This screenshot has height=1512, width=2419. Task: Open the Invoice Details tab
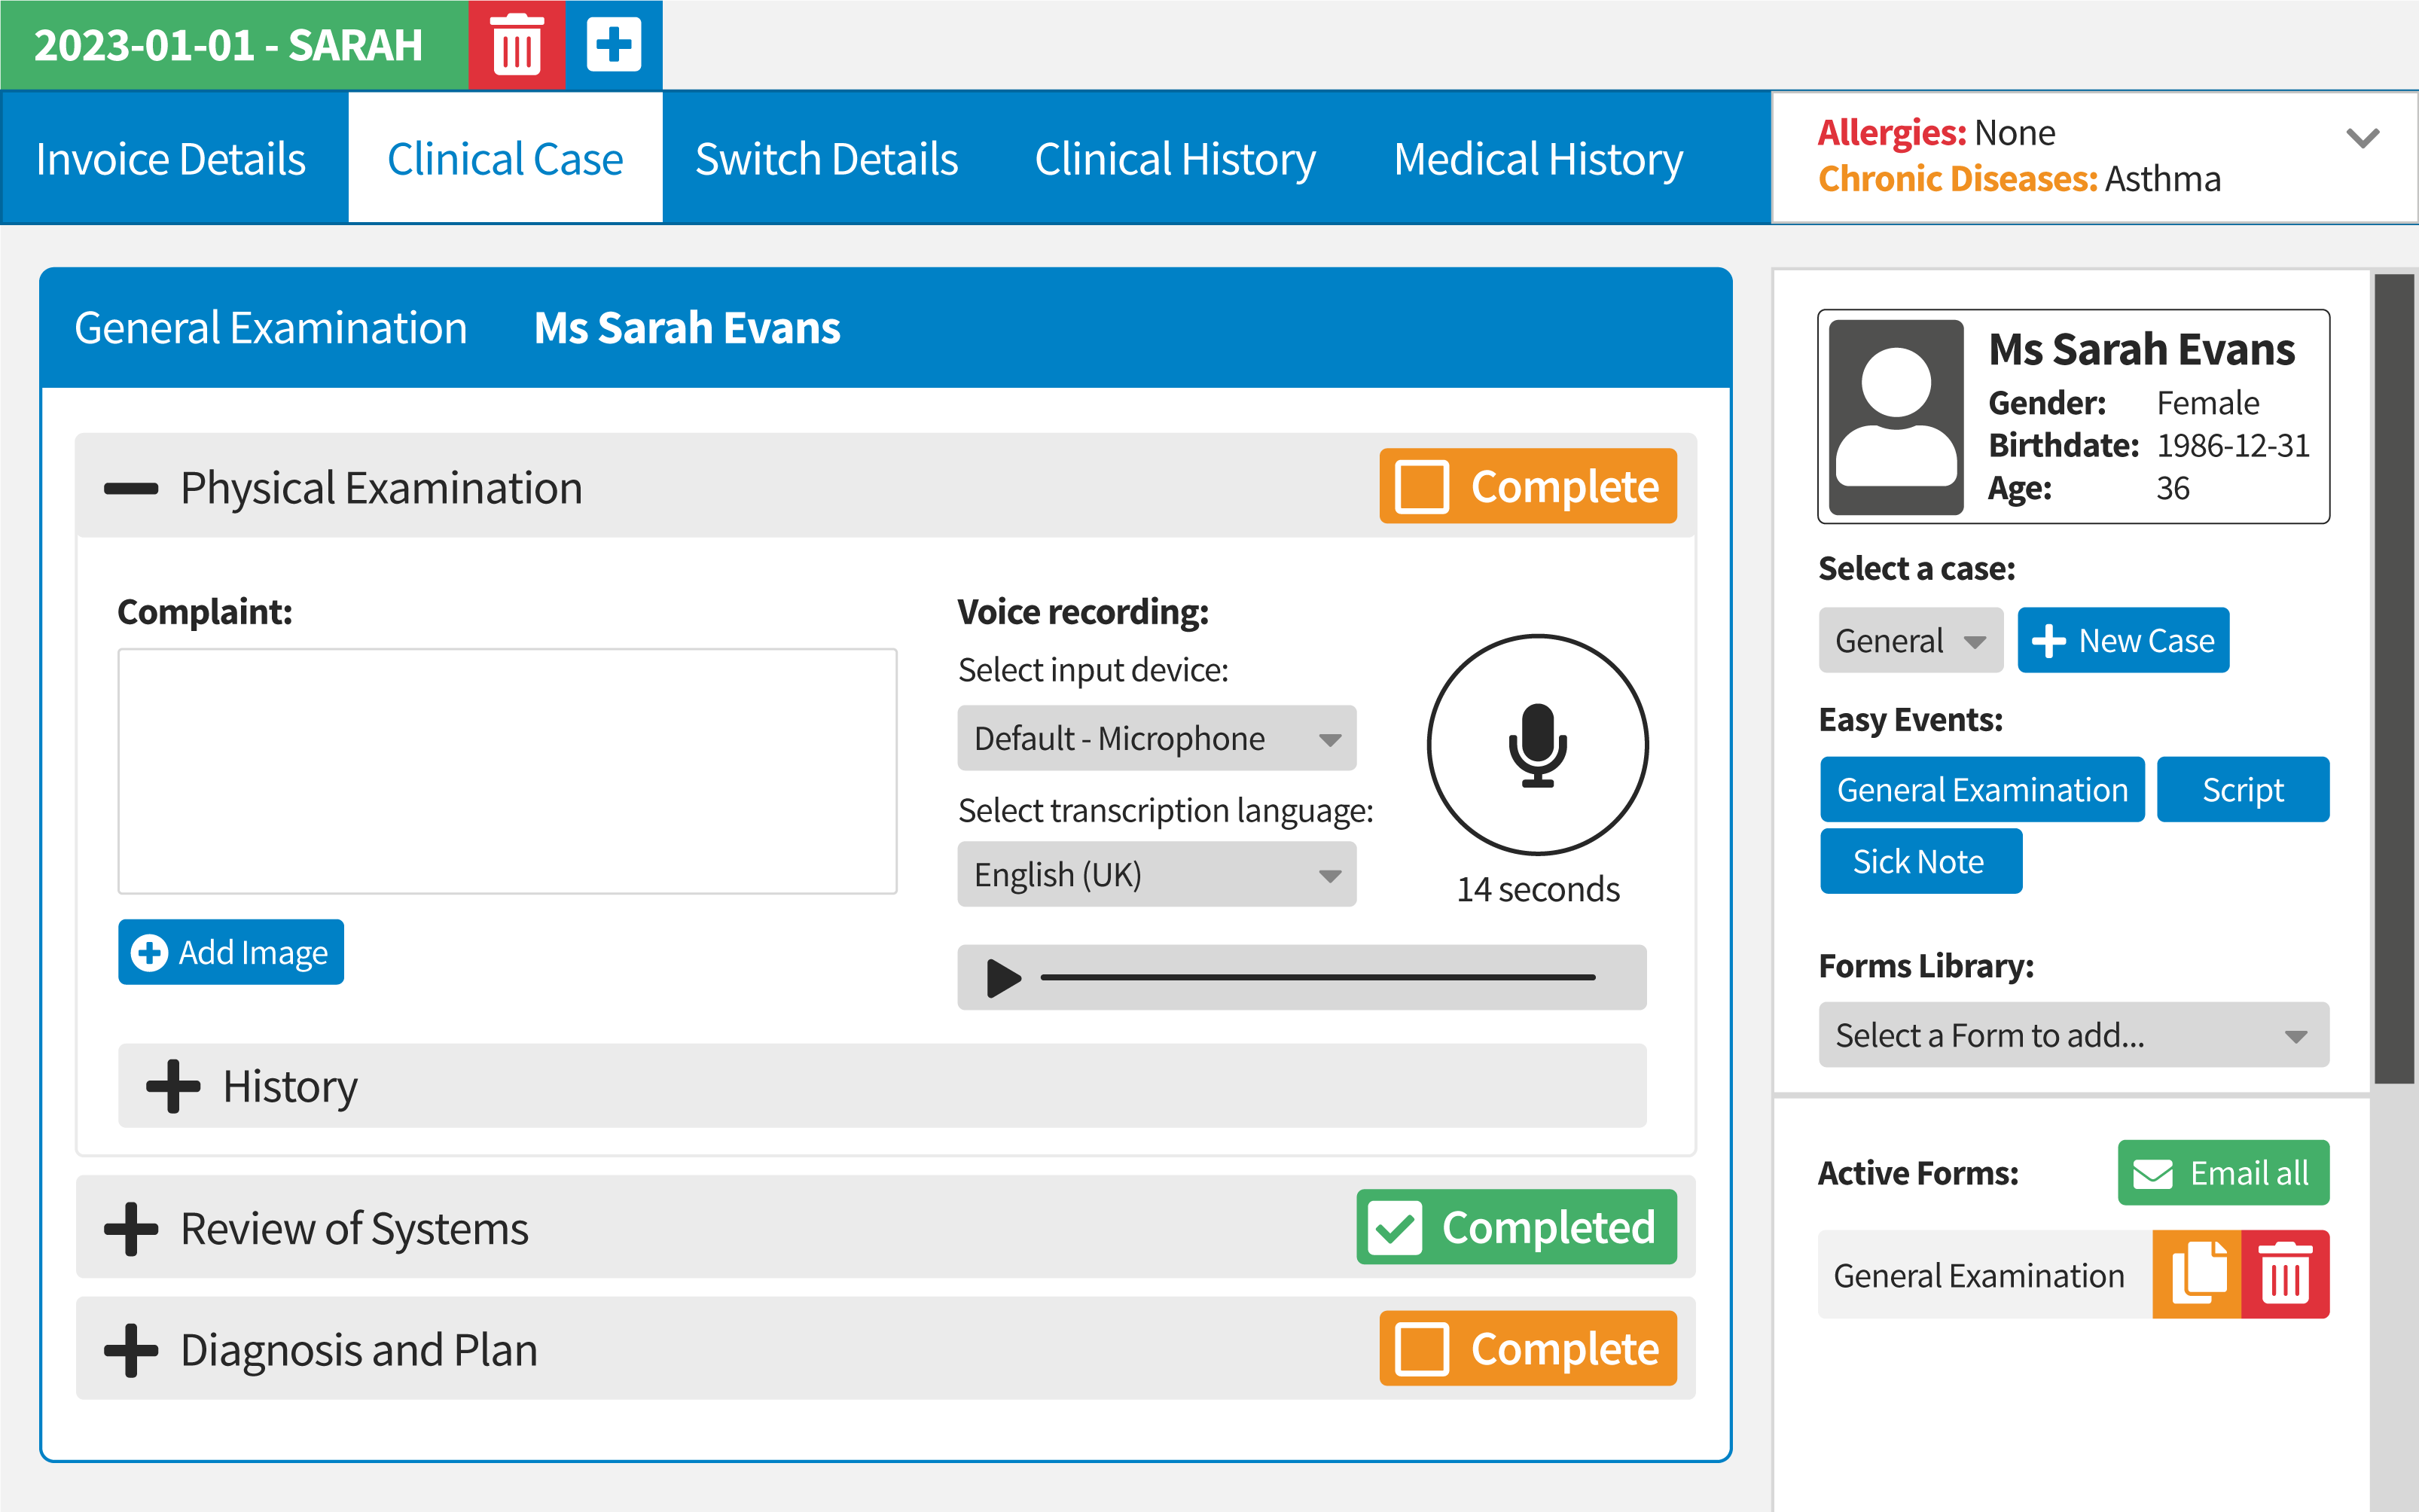(171, 159)
